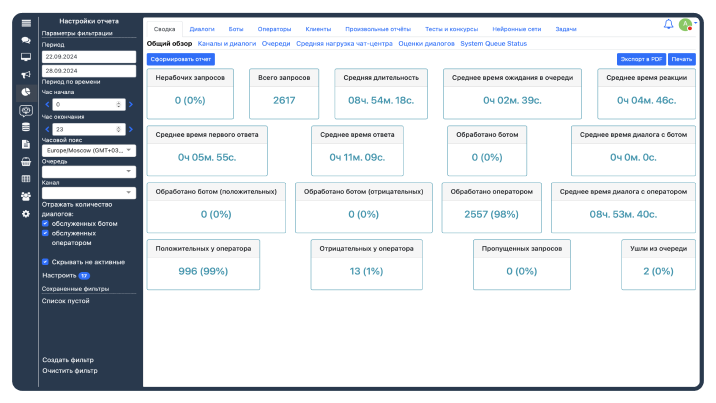Open the Очереди subtab
Screen dimensions: 716x403
coord(276,44)
